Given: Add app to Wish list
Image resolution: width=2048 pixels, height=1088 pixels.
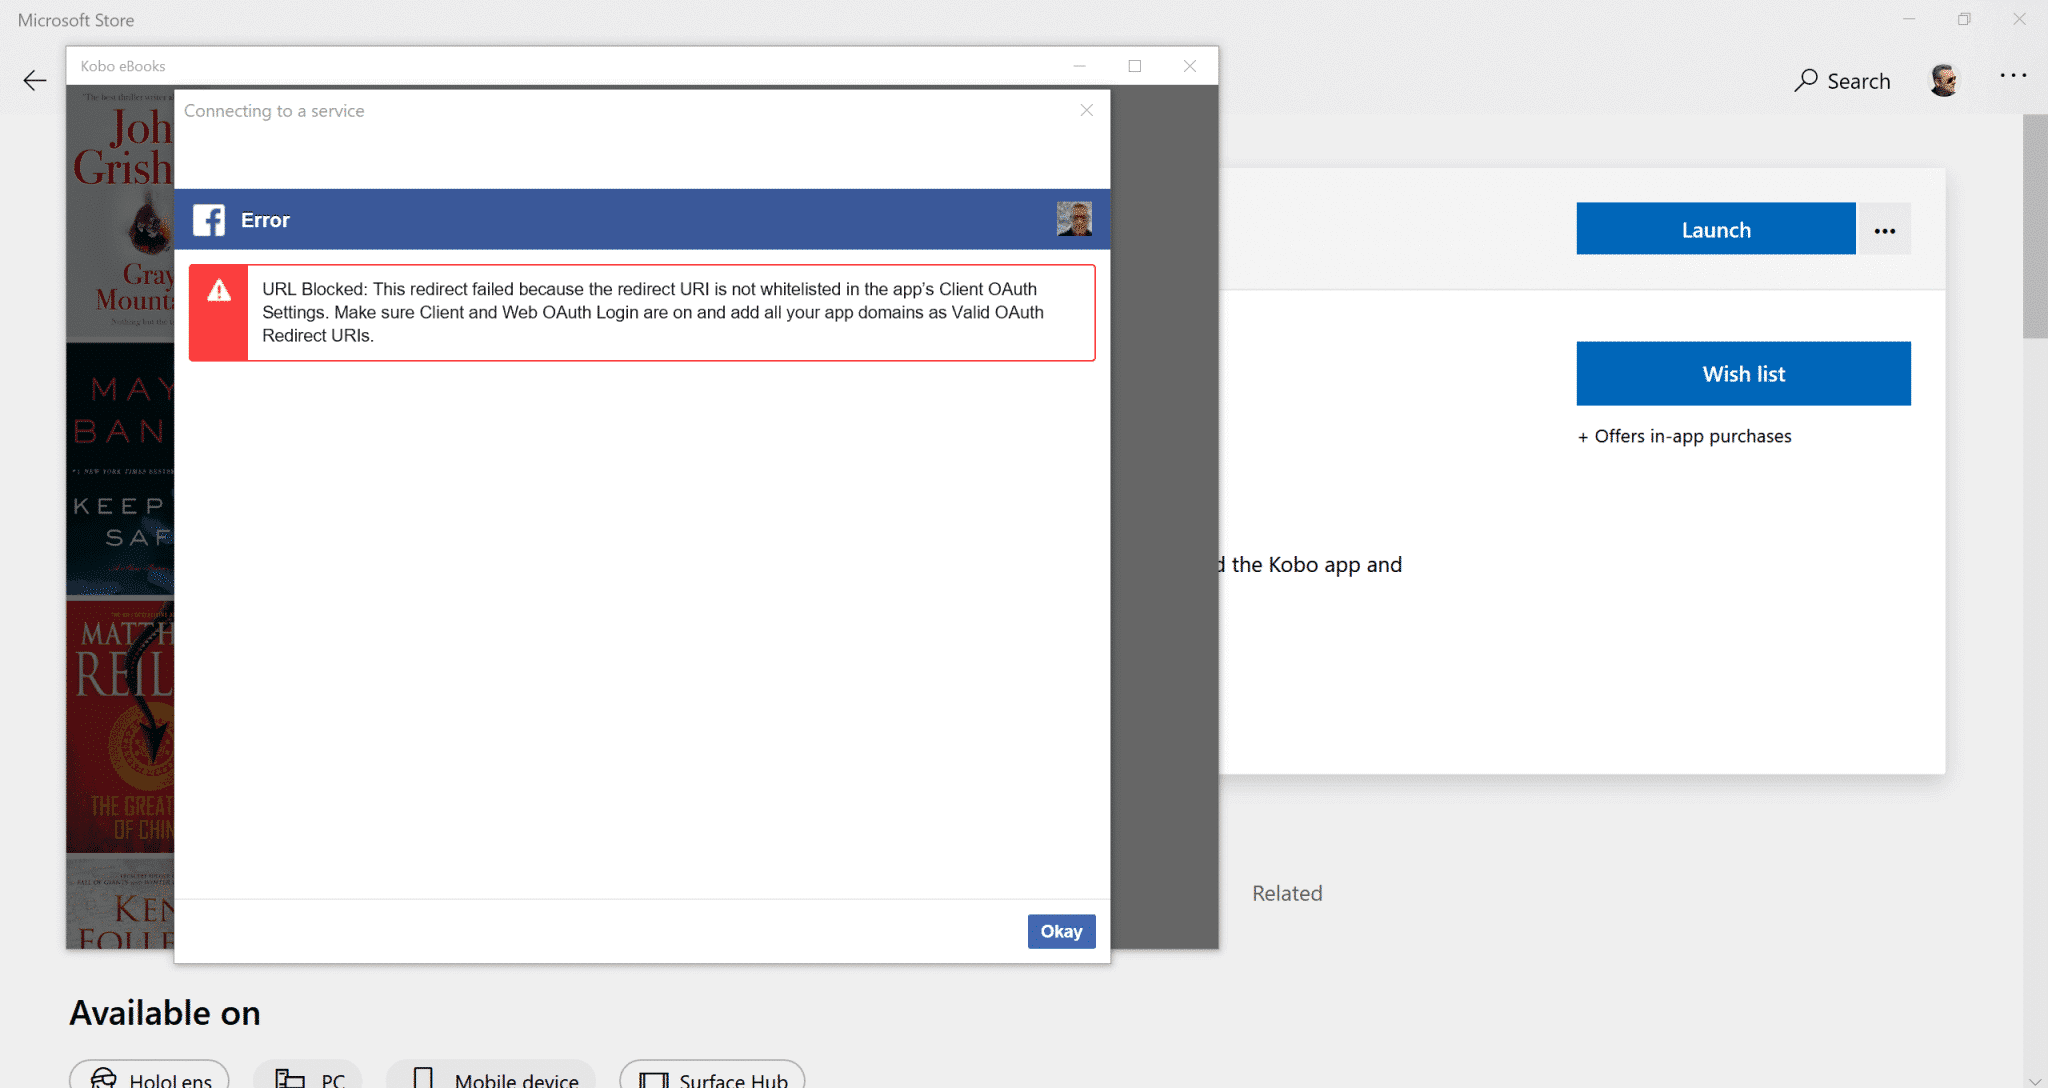Looking at the screenshot, I should click(x=1743, y=374).
